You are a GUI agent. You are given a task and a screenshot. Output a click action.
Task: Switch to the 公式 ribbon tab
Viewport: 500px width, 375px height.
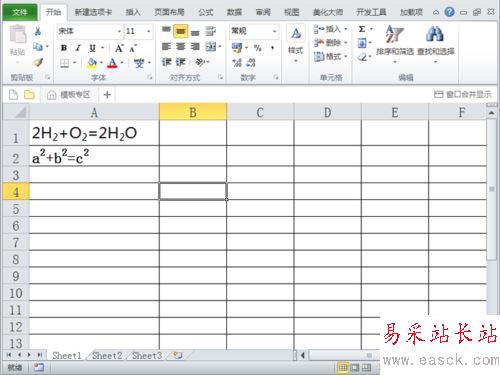coord(205,12)
